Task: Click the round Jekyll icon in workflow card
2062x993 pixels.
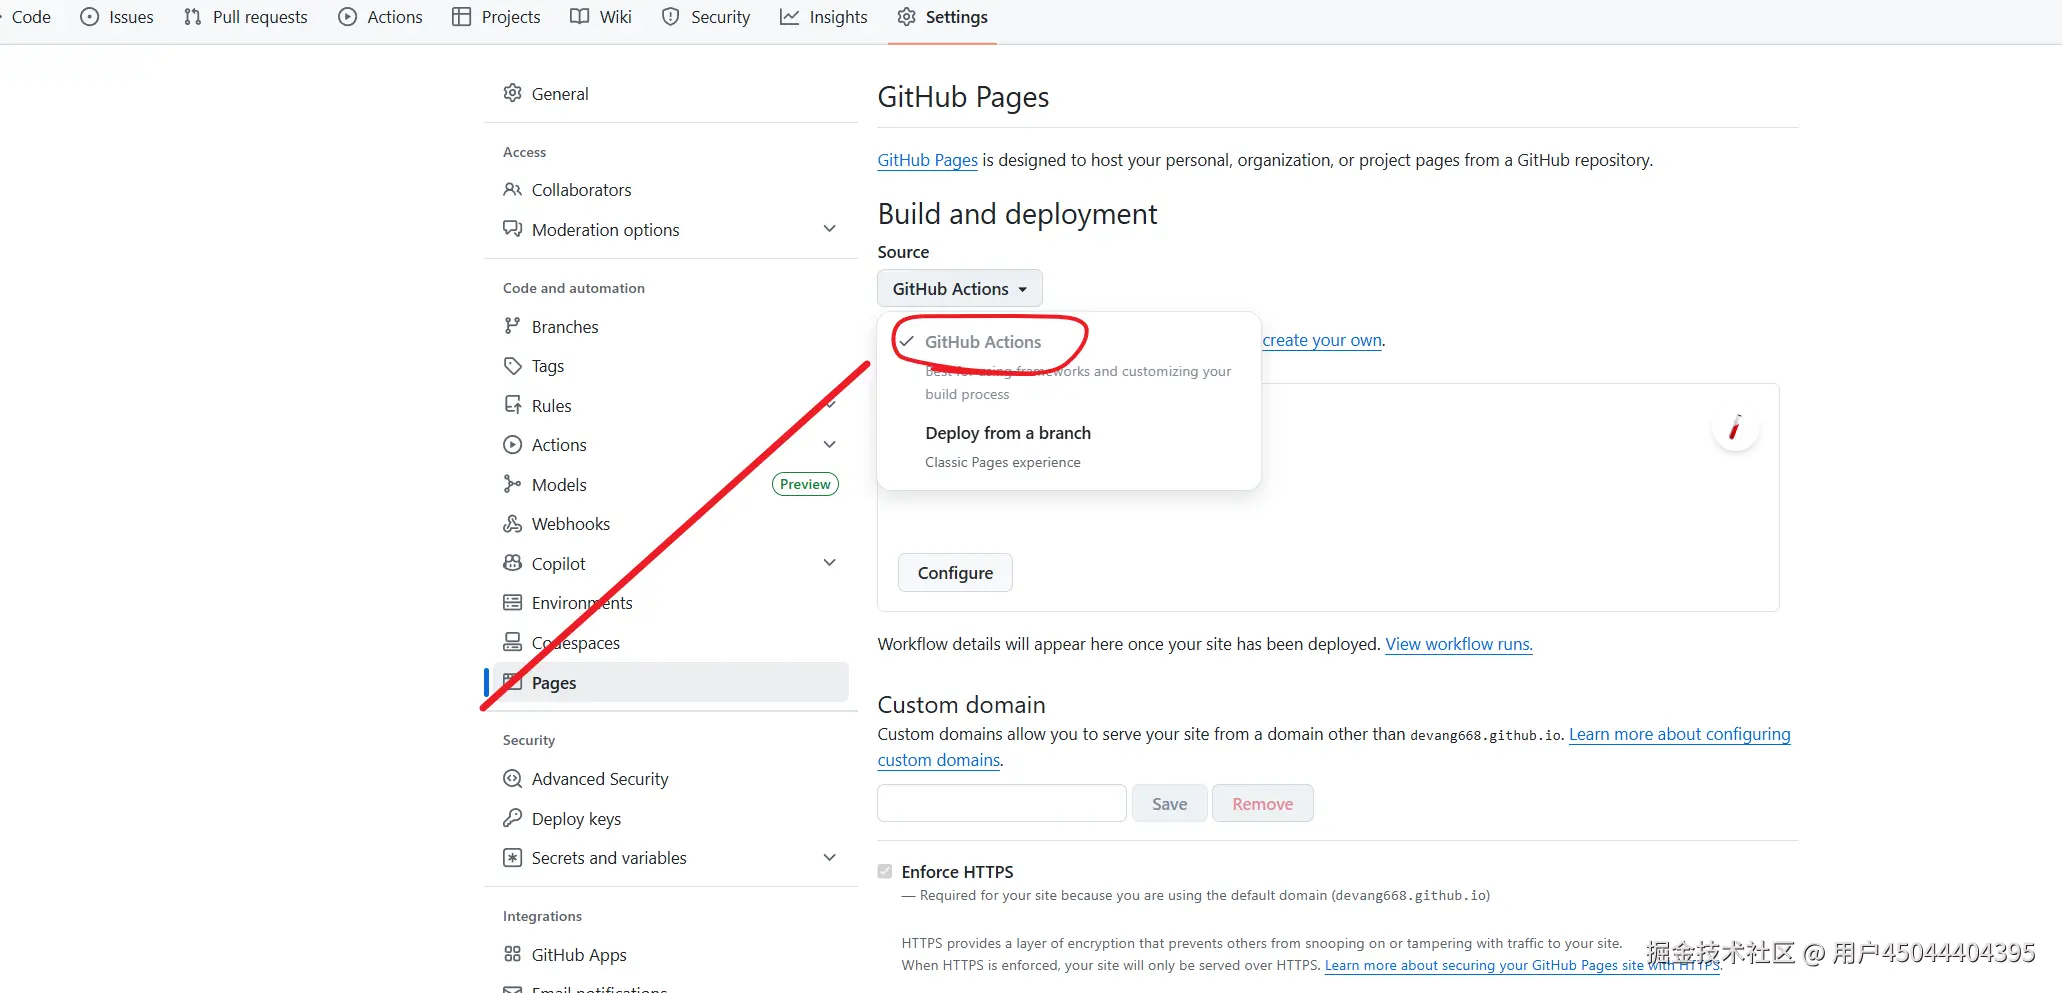Action: [x=1736, y=427]
